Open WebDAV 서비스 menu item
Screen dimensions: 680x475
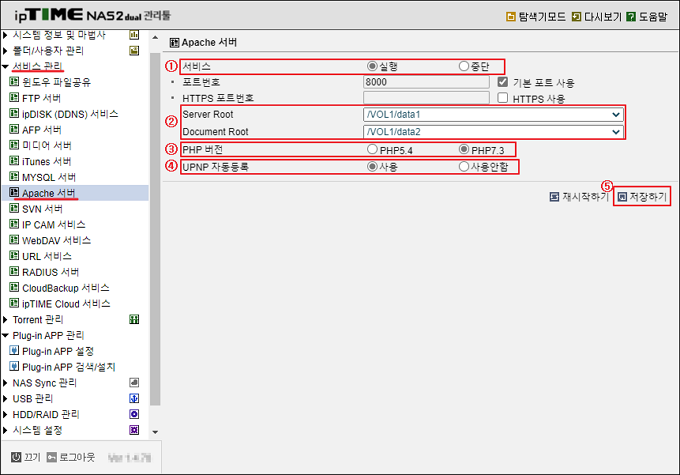(56, 240)
